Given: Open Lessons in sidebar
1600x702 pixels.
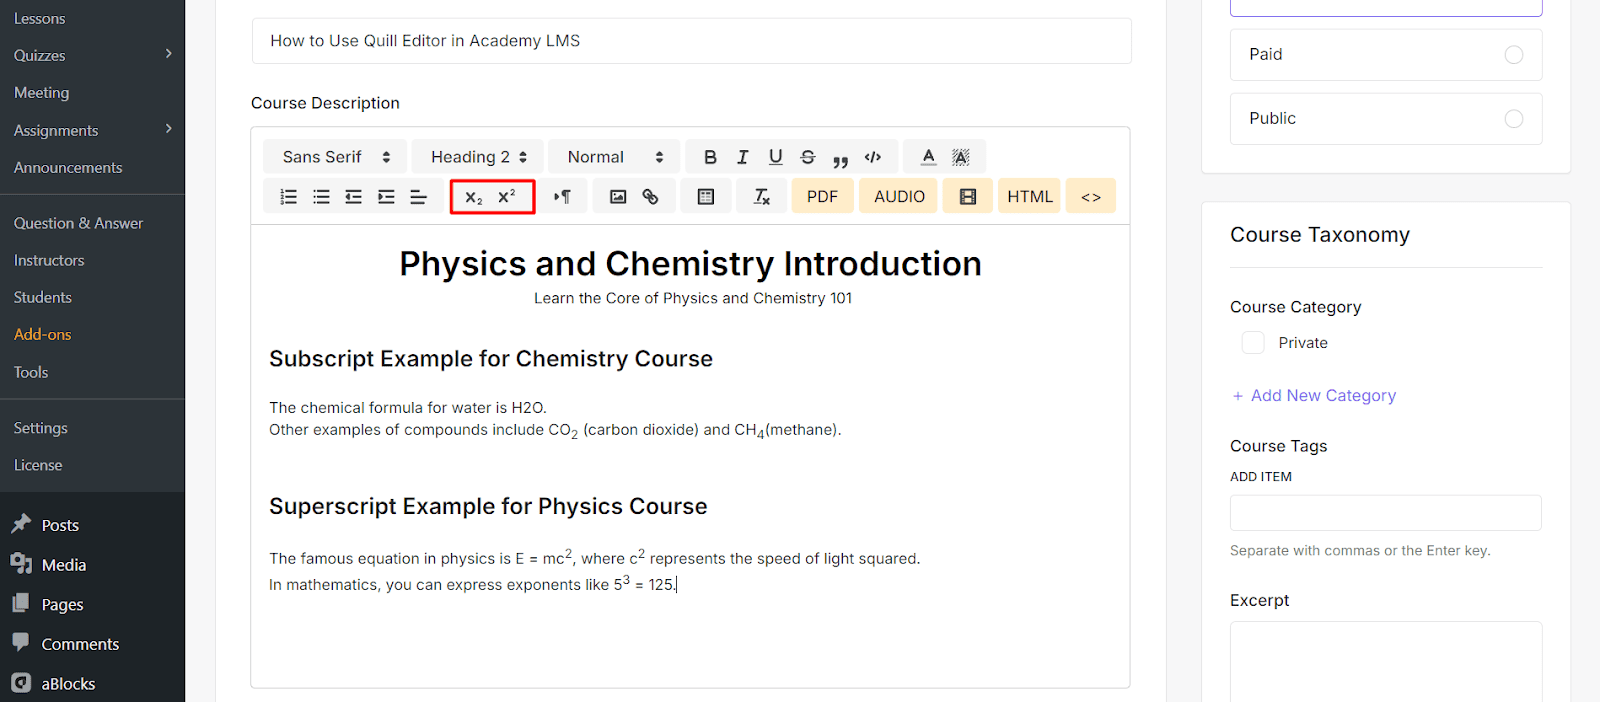Looking at the screenshot, I should pos(40,19).
